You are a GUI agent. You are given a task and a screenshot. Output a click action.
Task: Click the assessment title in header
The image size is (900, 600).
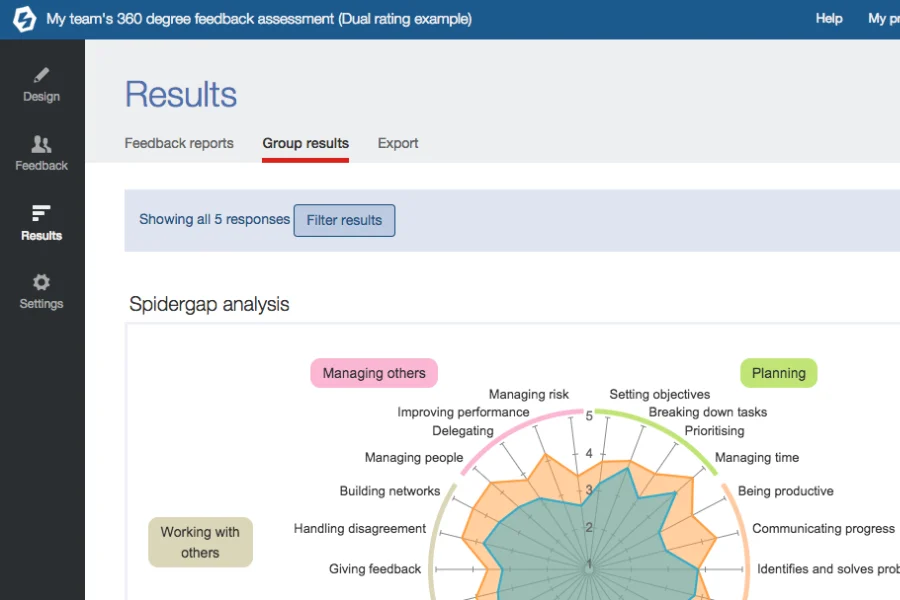pyautogui.click(x=259, y=19)
